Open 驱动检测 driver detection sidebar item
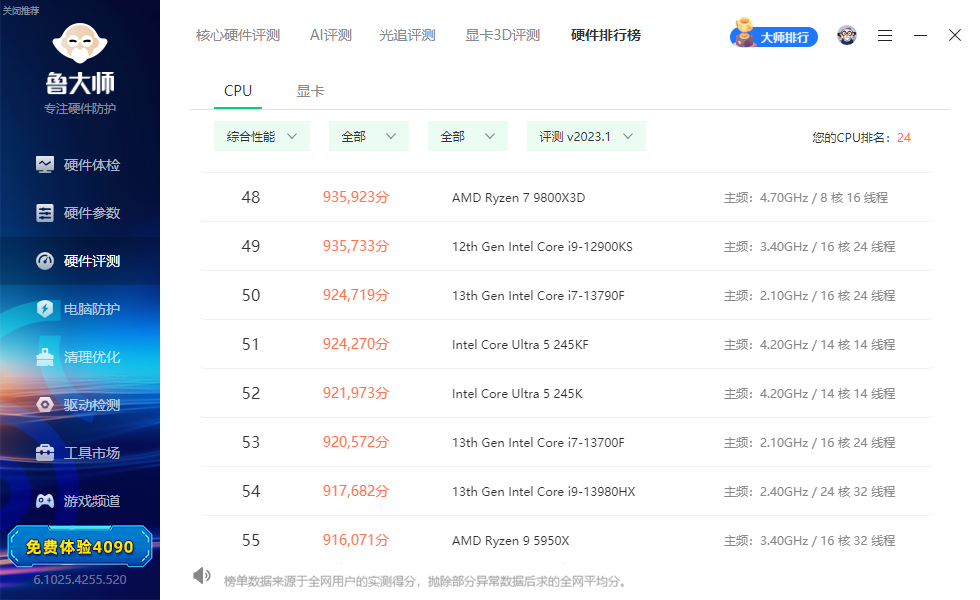The image size is (980, 600). click(x=79, y=405)
